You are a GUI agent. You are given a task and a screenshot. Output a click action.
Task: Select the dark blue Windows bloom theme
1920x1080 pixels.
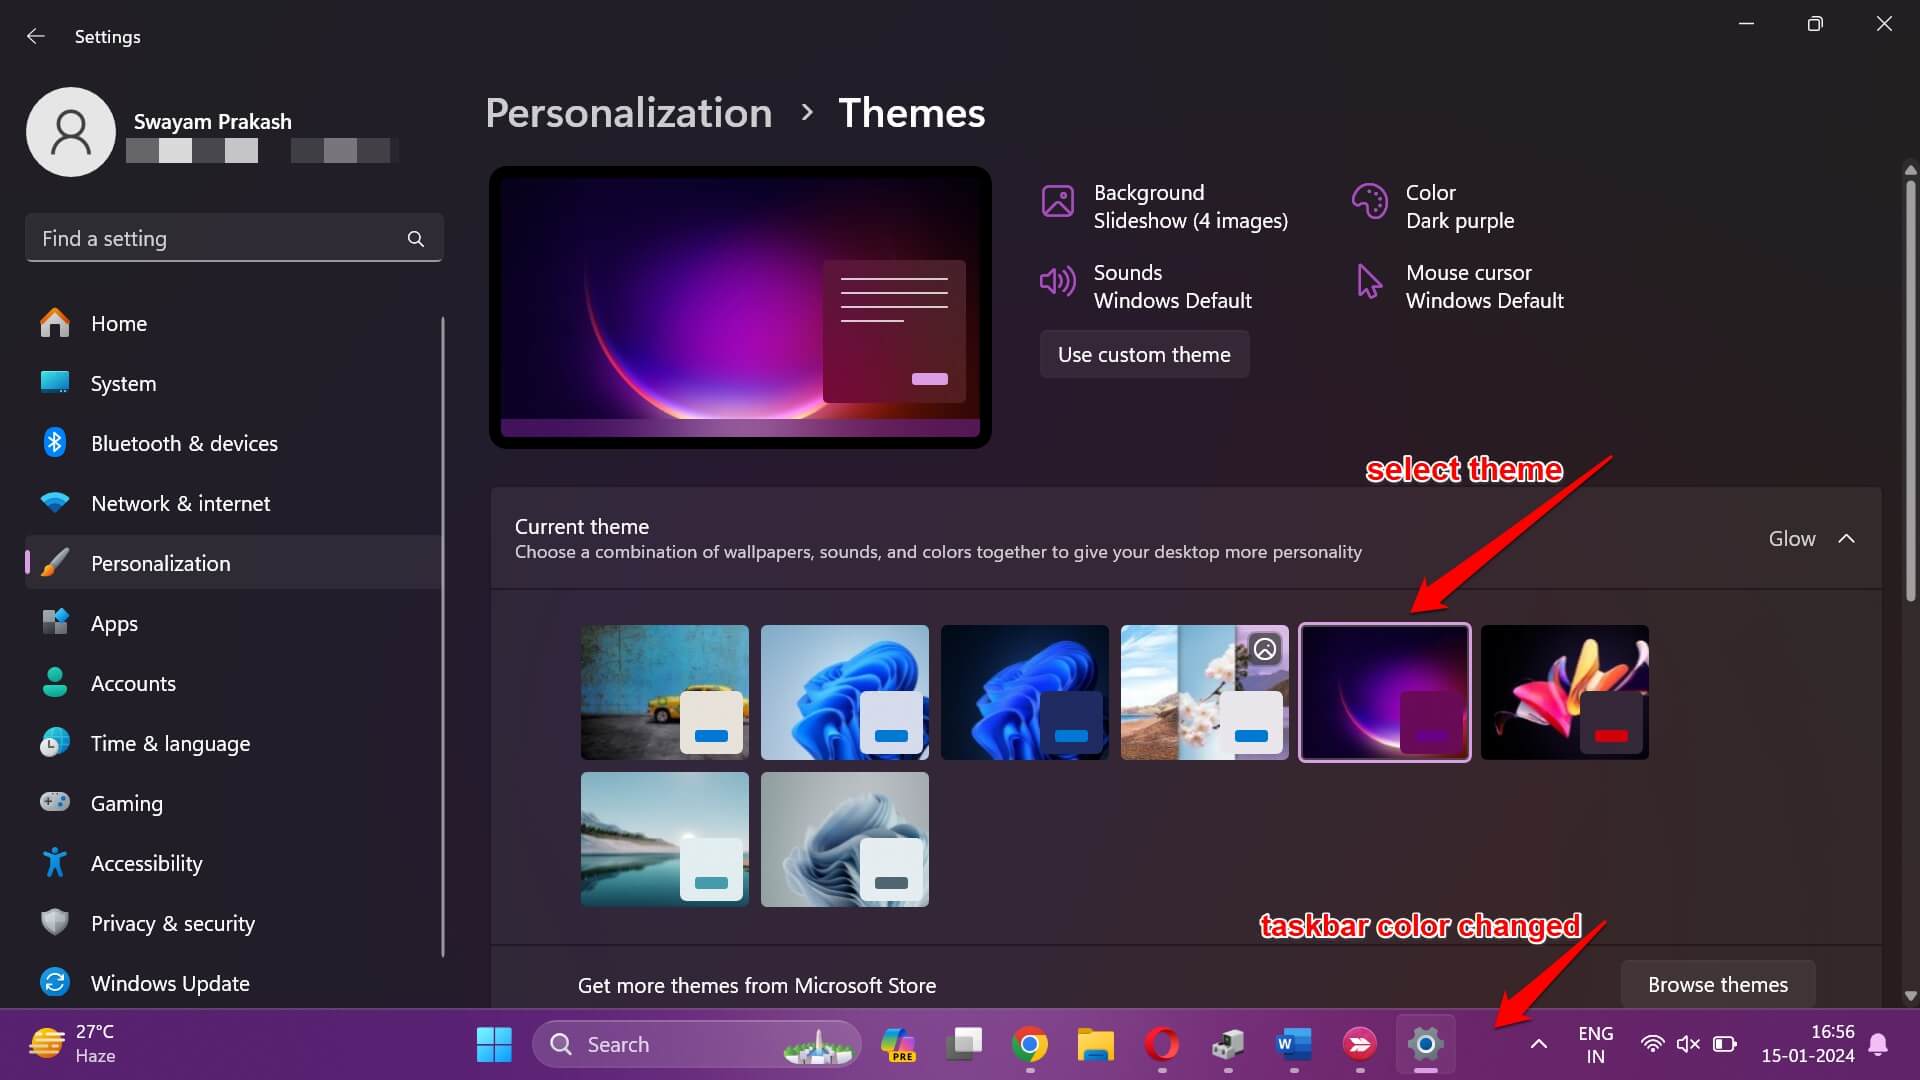coord(1025,693)
